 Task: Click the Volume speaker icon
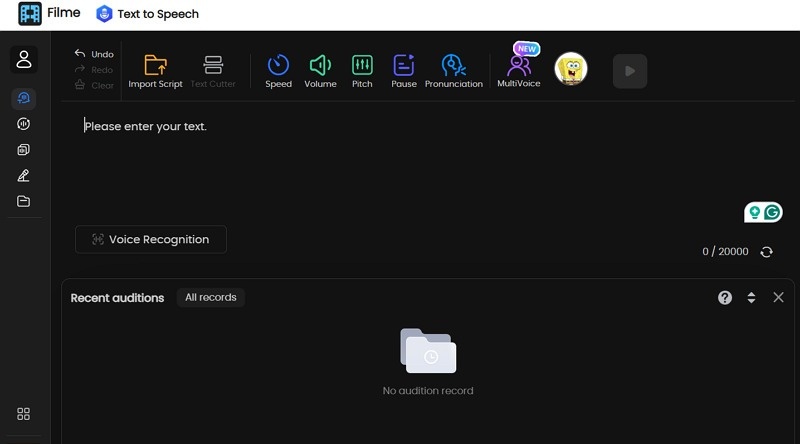(x=320, y=66)
